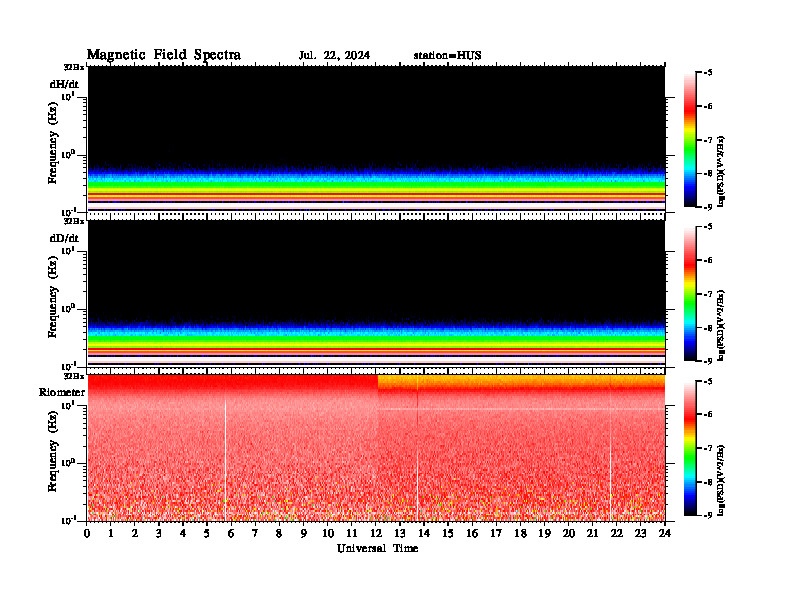Click log(PSD) label beside dD/dt color bar
The image size is (792, 612).
tap(721, 325)
